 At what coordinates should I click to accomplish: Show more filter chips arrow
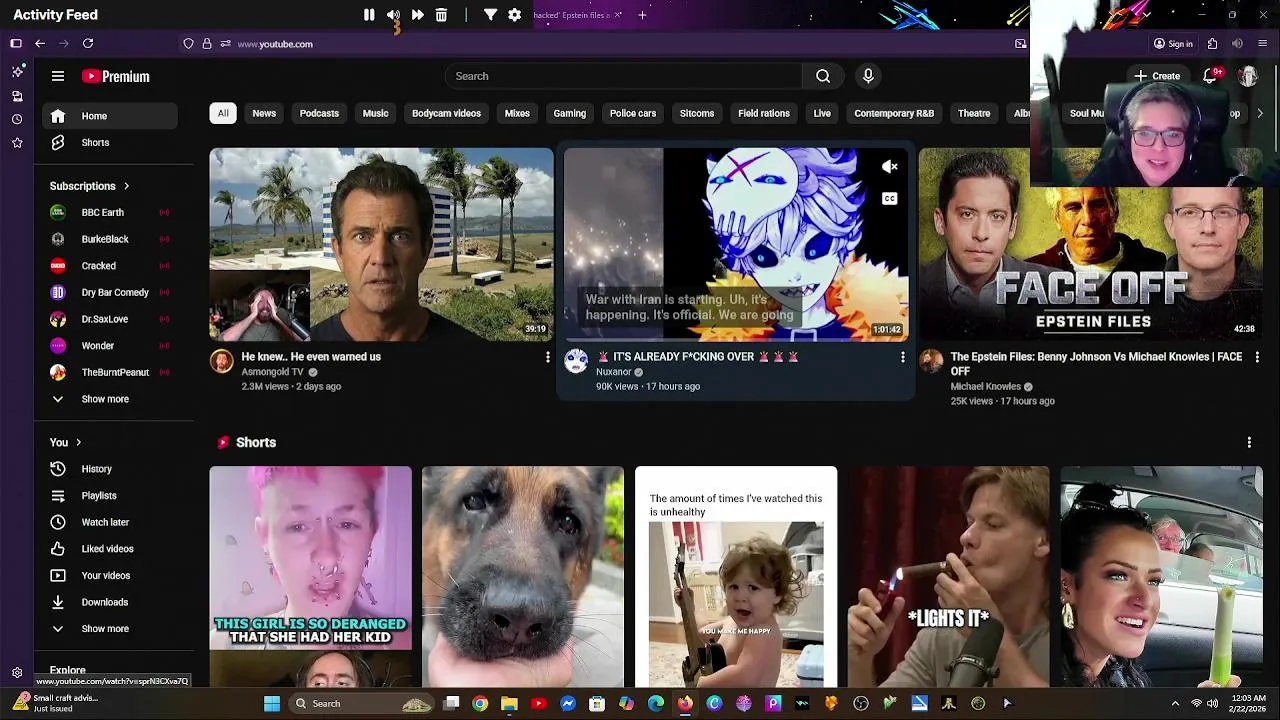point(1259,113)
